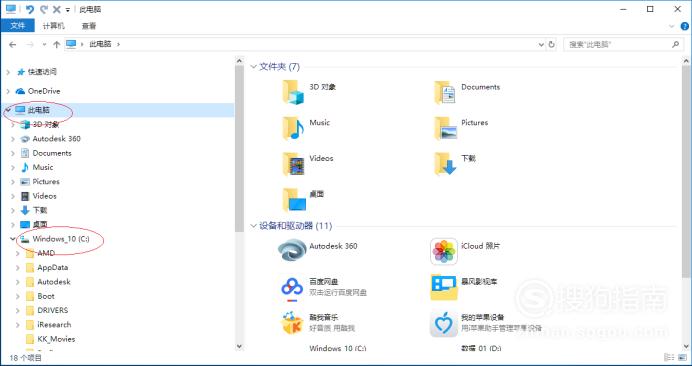Select the AppData folder in the tree
This screenshot has width=692, height=366.
coord(53,268)
